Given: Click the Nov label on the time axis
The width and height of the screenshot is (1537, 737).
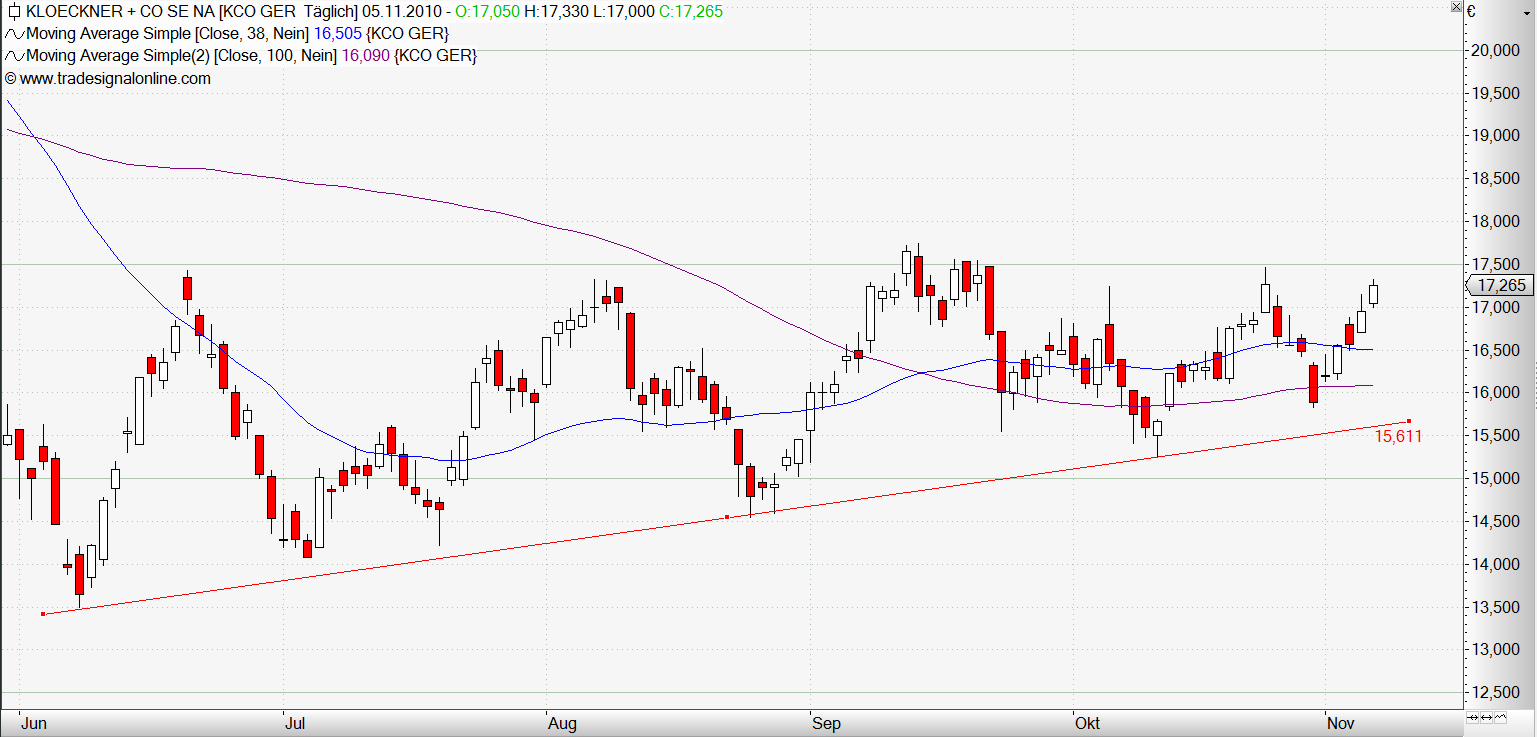Looking at the screenshot, I should click(x=1340, y=723).
